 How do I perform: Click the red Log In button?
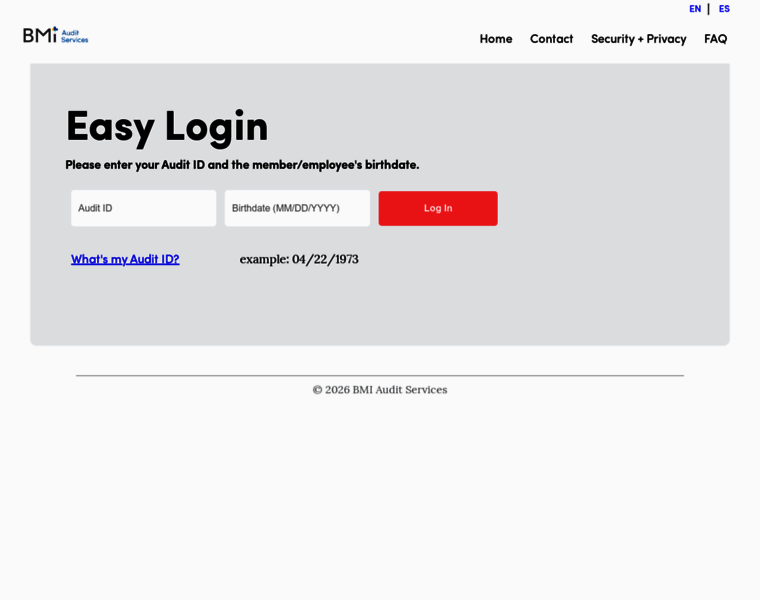(x=438, y=208)
